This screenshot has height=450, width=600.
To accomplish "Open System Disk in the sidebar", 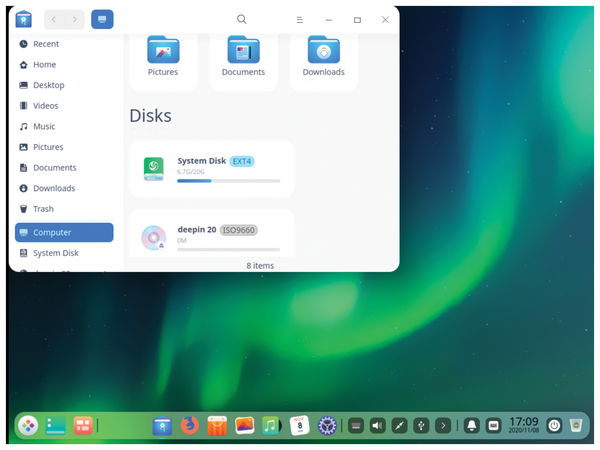I will [x=64, y=253].
